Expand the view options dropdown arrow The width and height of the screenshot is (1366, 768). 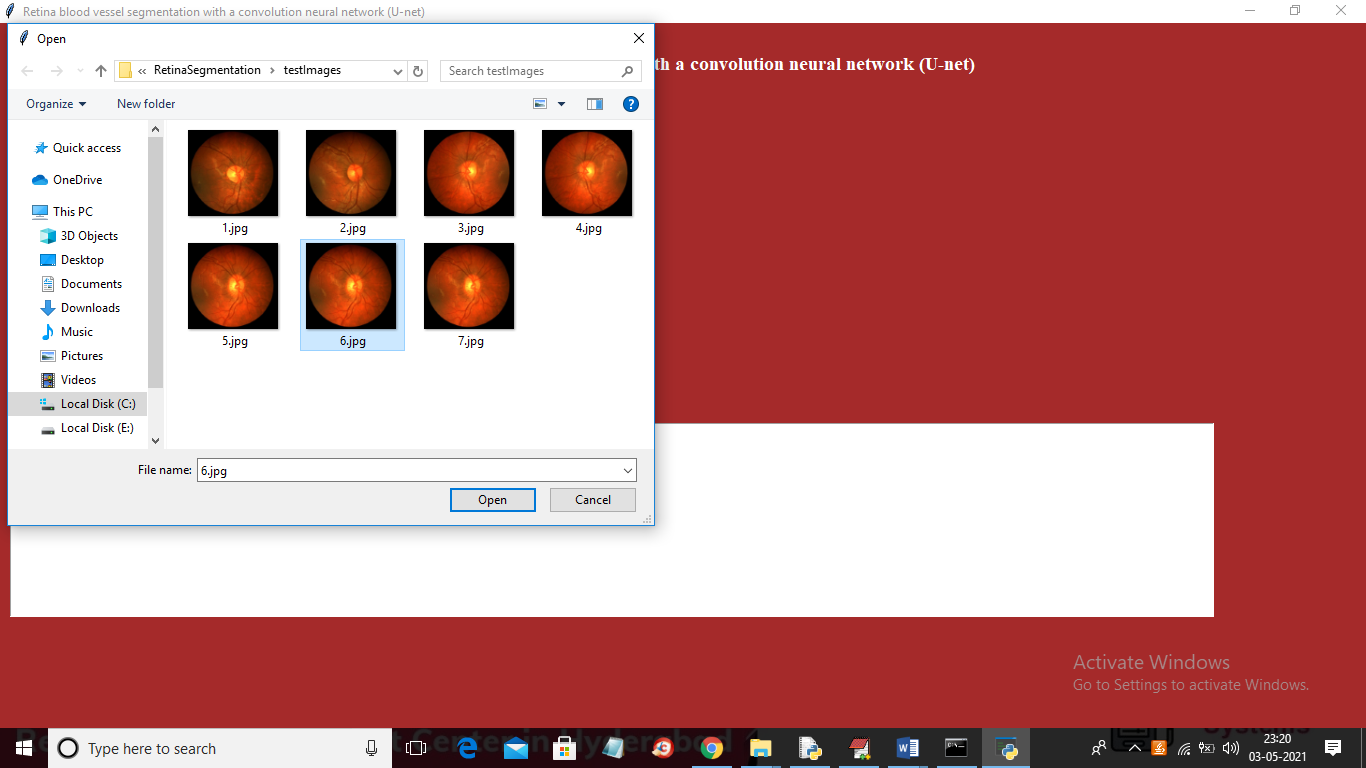coord(561,104)
